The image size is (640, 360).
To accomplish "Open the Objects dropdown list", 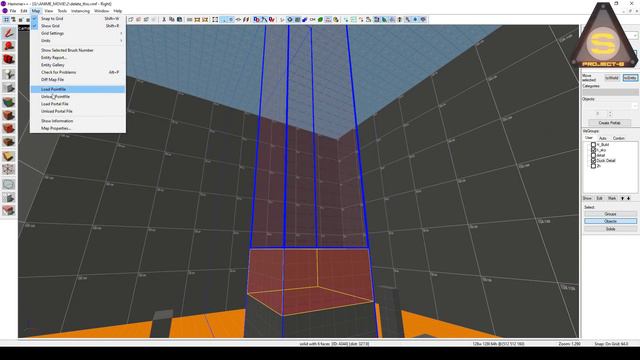I will point(610,106).
